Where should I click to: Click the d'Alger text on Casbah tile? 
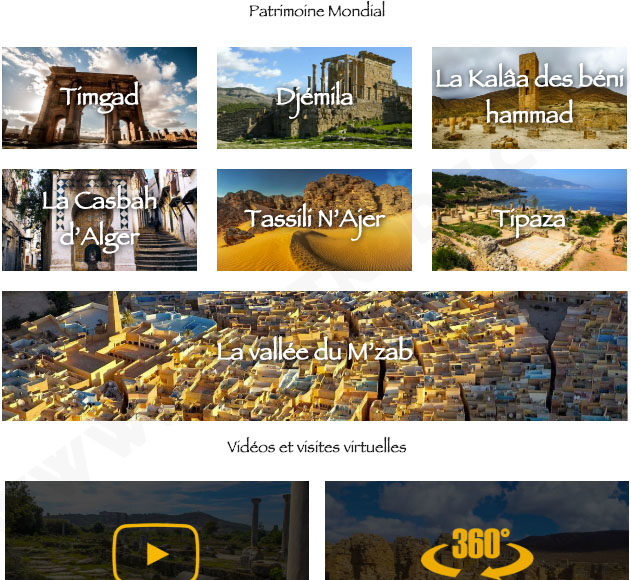tap(100, 237)
